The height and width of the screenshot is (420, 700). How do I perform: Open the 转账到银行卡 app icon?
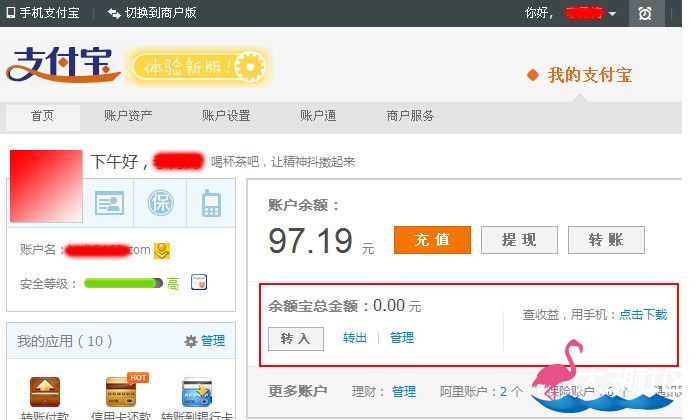(197, 392)
